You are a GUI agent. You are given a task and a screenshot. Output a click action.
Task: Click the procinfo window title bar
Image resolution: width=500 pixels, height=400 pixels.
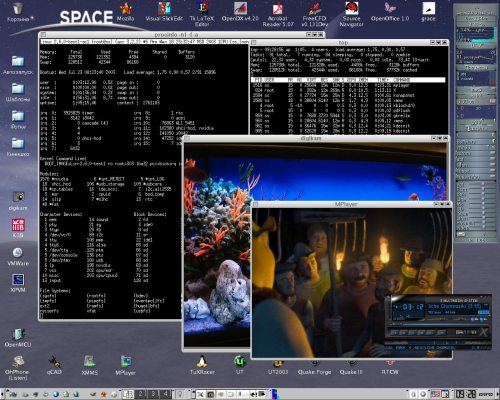[x=177, y=34]
